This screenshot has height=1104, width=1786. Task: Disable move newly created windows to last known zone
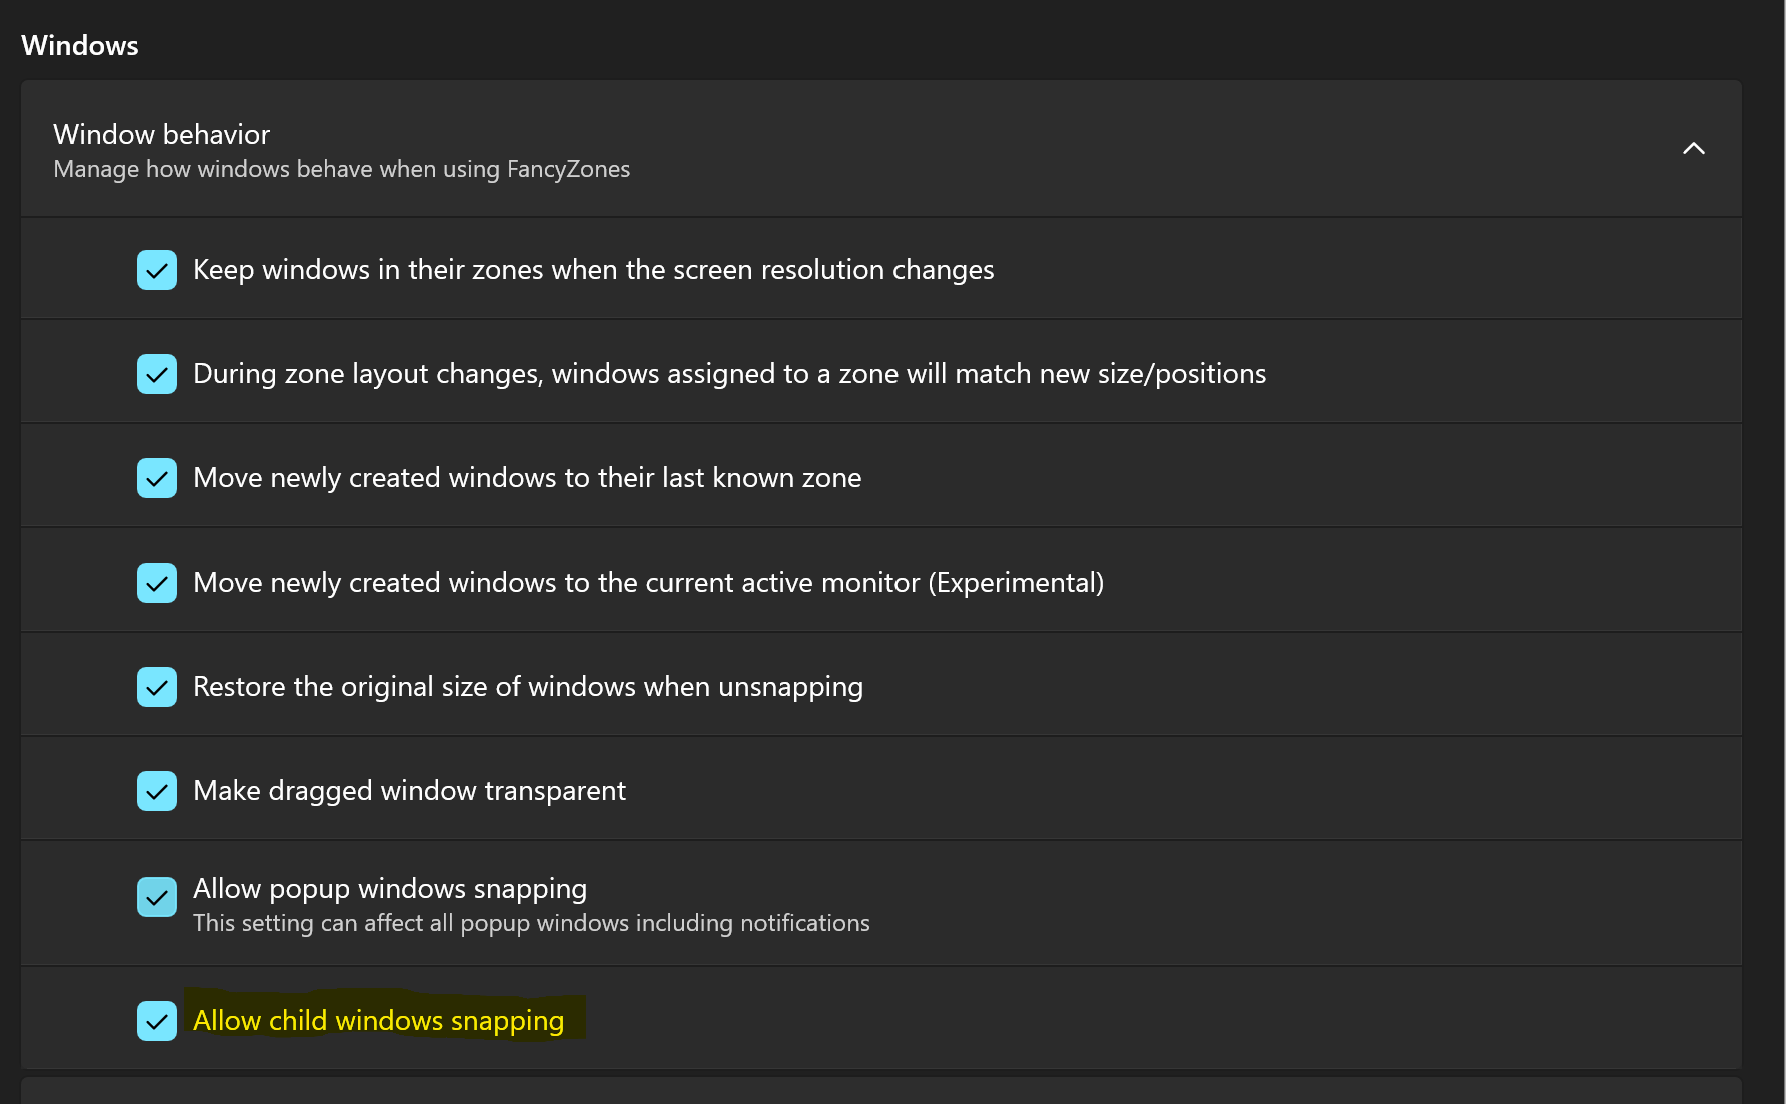pyautogui.click(x=157, y=477)
